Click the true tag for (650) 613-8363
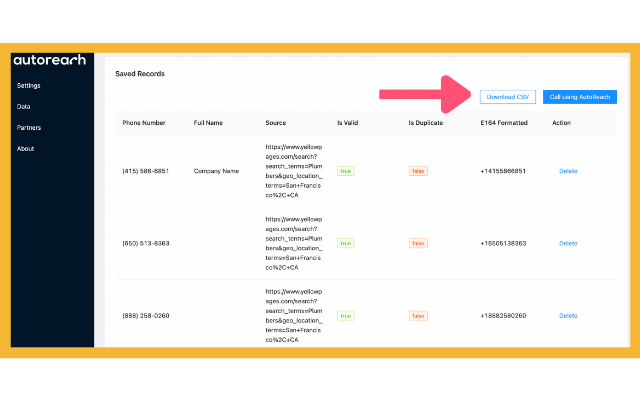640x400 pixels. pos(346,243)
